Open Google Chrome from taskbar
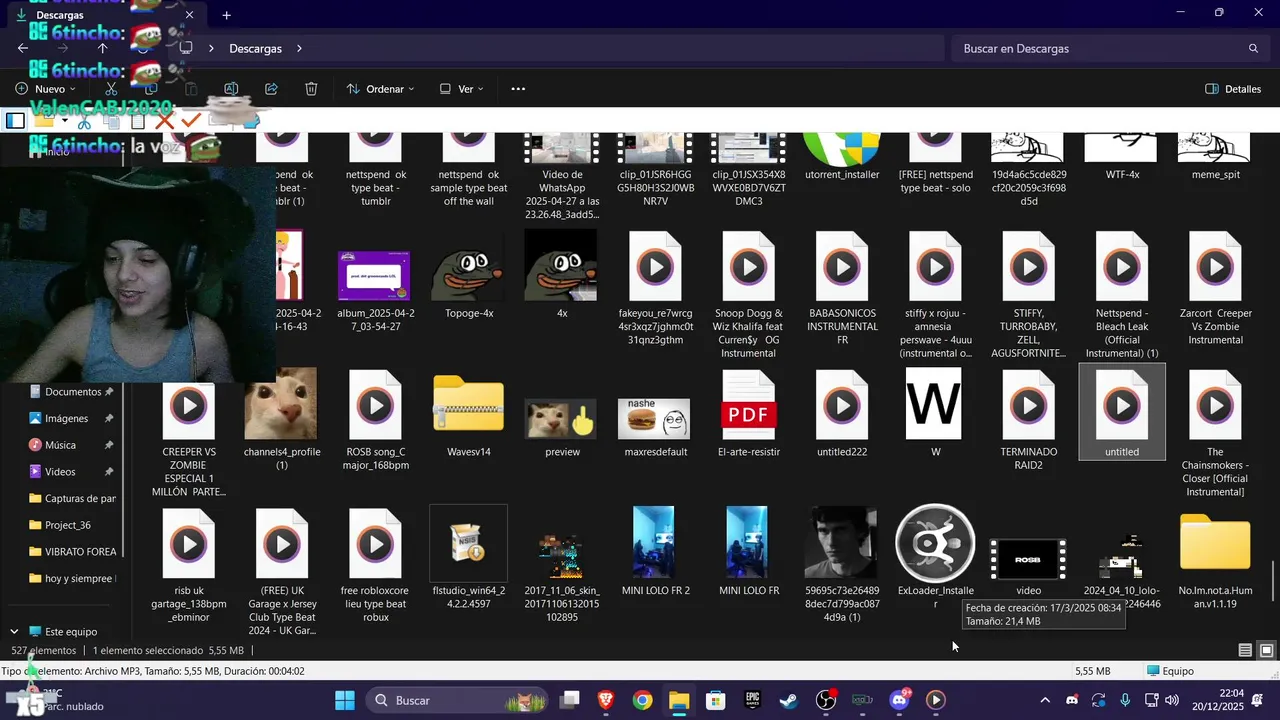Screen dimensions: 1280x720 coord(643,700)
